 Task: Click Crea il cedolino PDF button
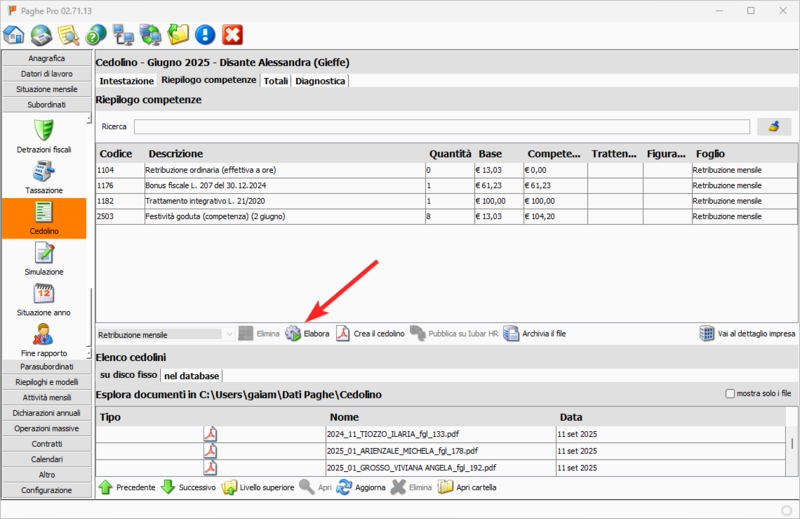coord(370,334)
